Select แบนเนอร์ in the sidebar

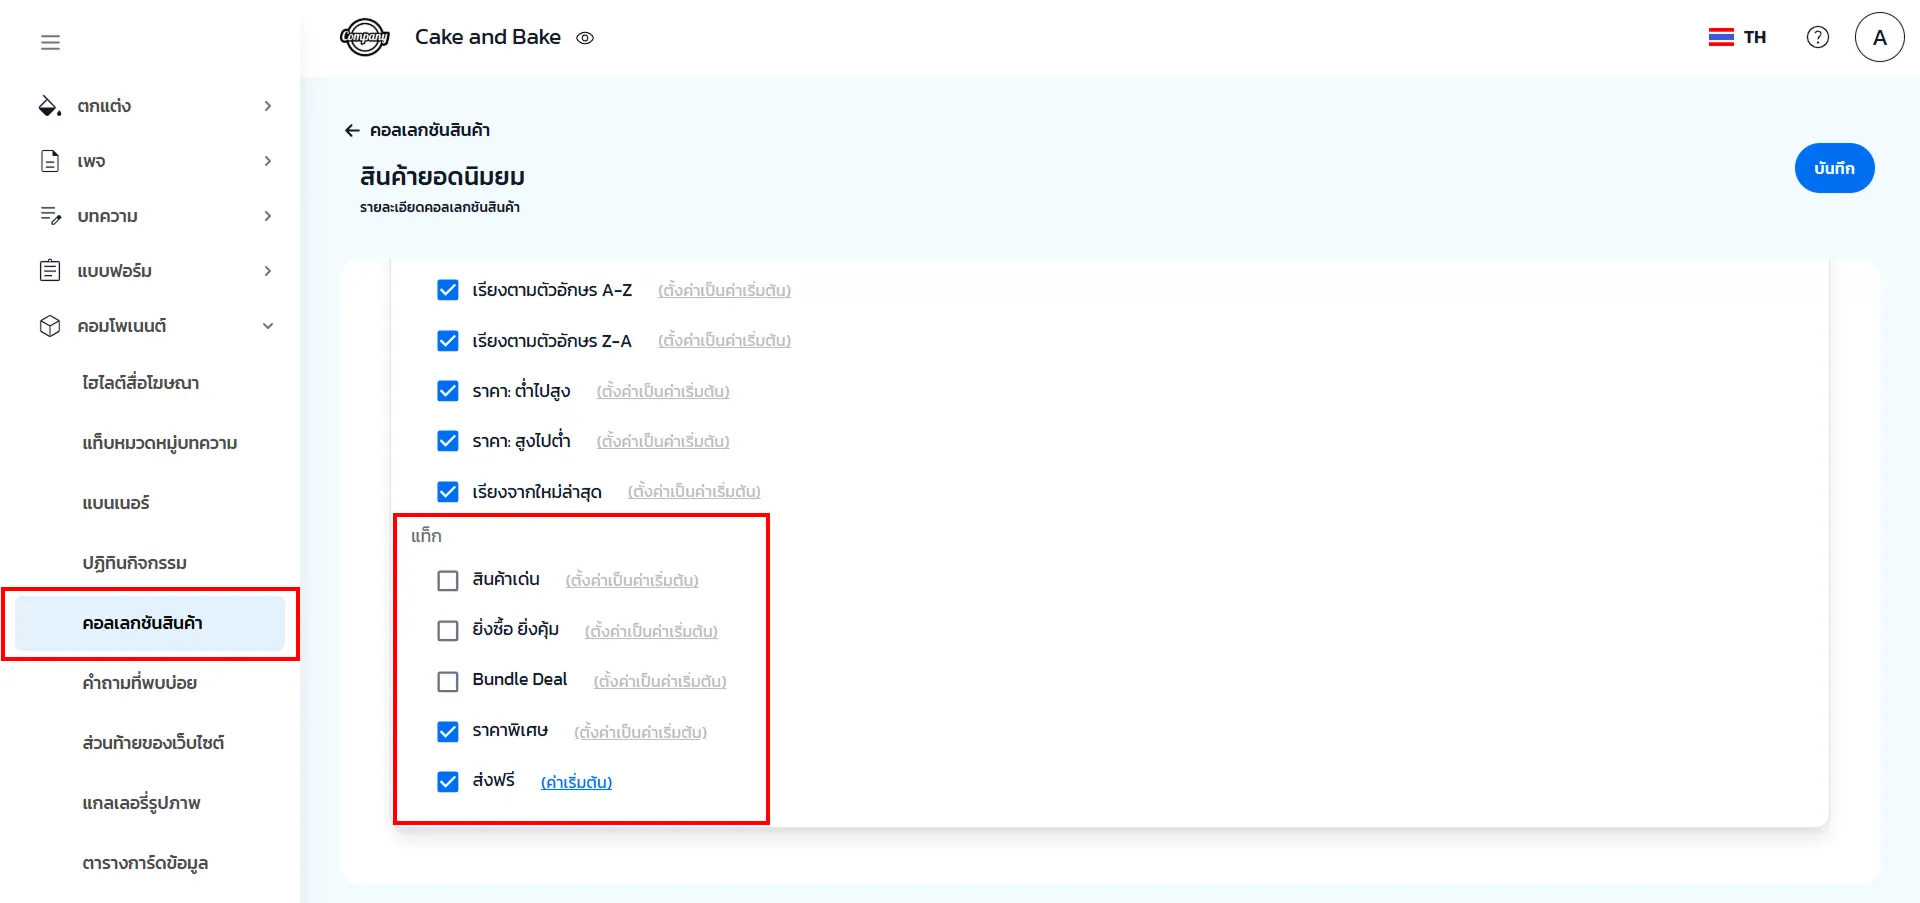[x=116, y=503]
